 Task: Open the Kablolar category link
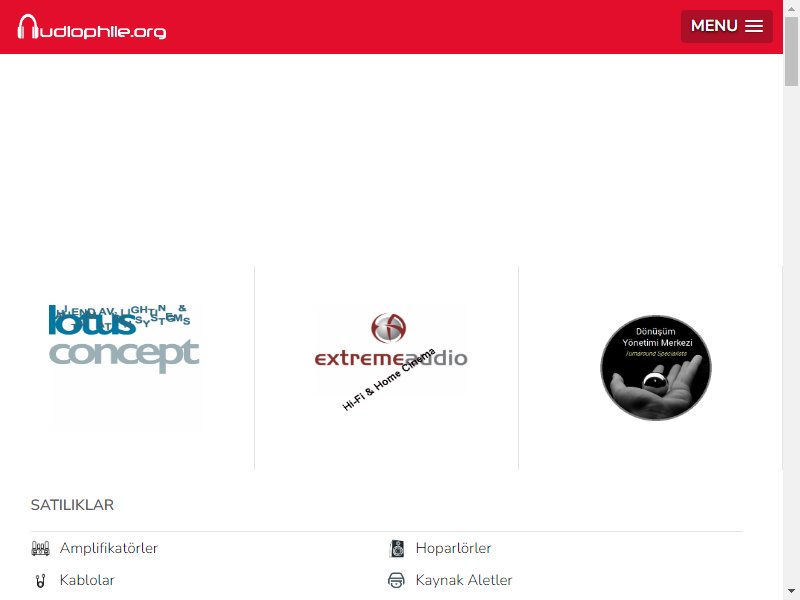click(x=87, y=580)
